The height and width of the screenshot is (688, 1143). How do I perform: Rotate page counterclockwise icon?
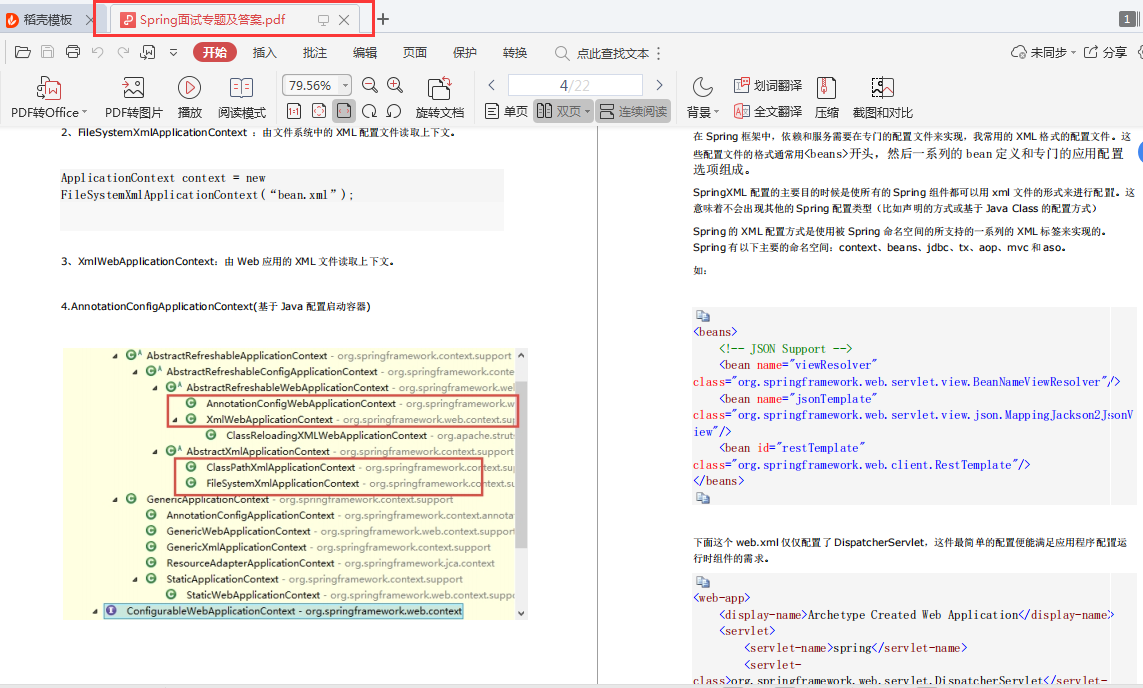(394, 112)
